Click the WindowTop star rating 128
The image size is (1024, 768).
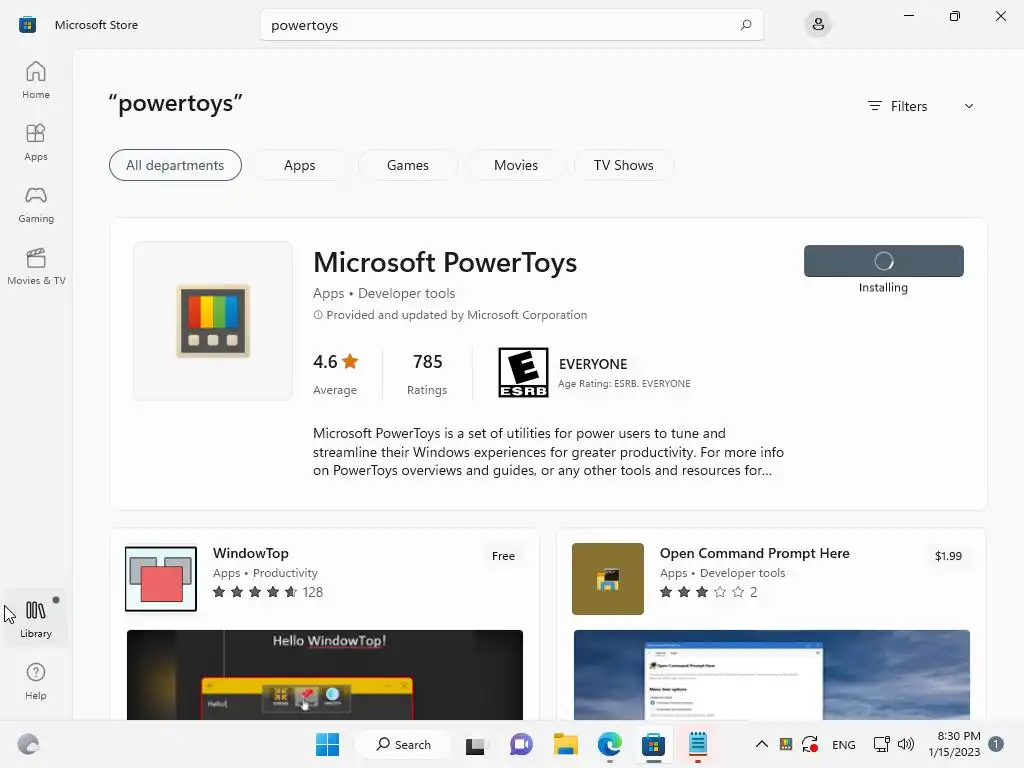pyautogui.click(x=268, y=592)
